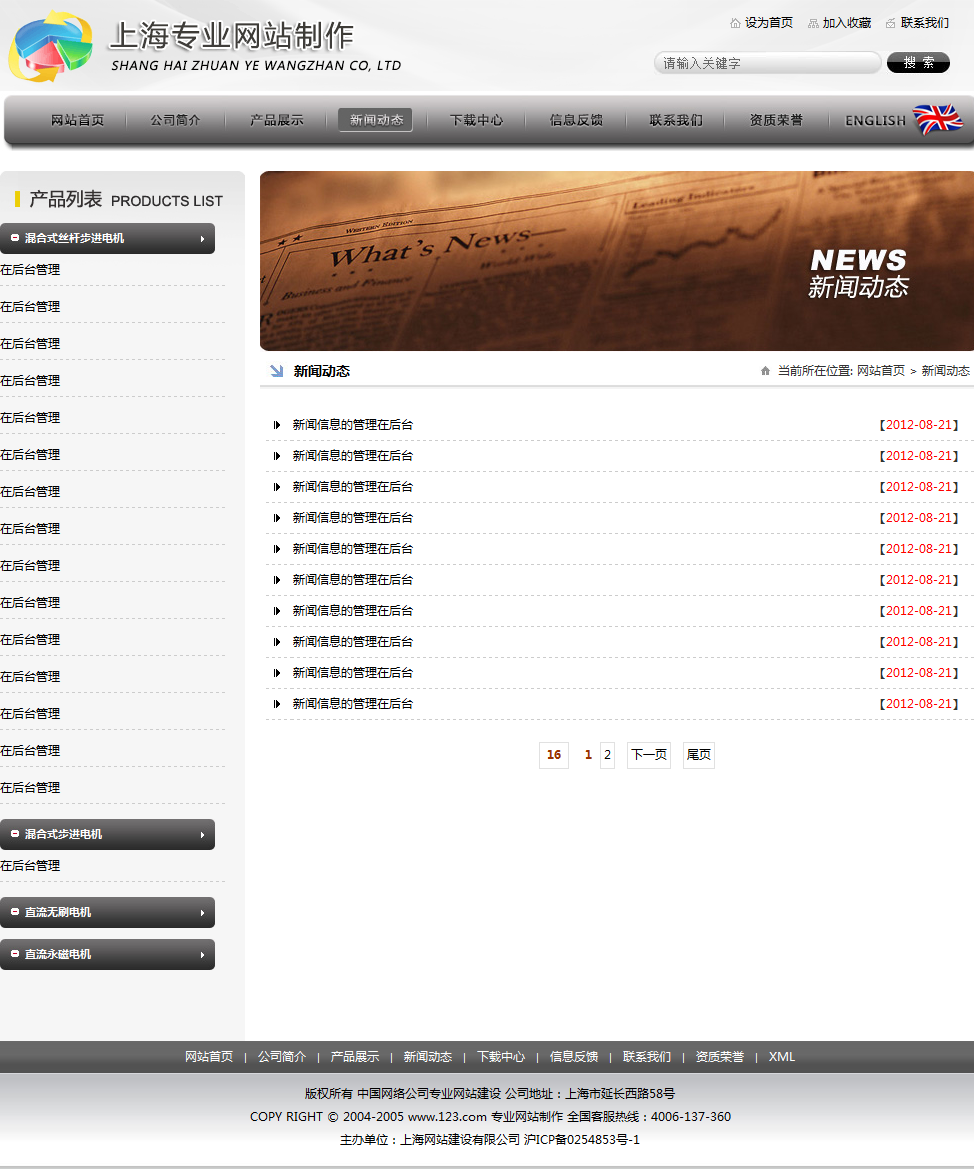Viewport: 980px width, 1171px height.
Task: Click the News banner image
Action: click(616, 261)
